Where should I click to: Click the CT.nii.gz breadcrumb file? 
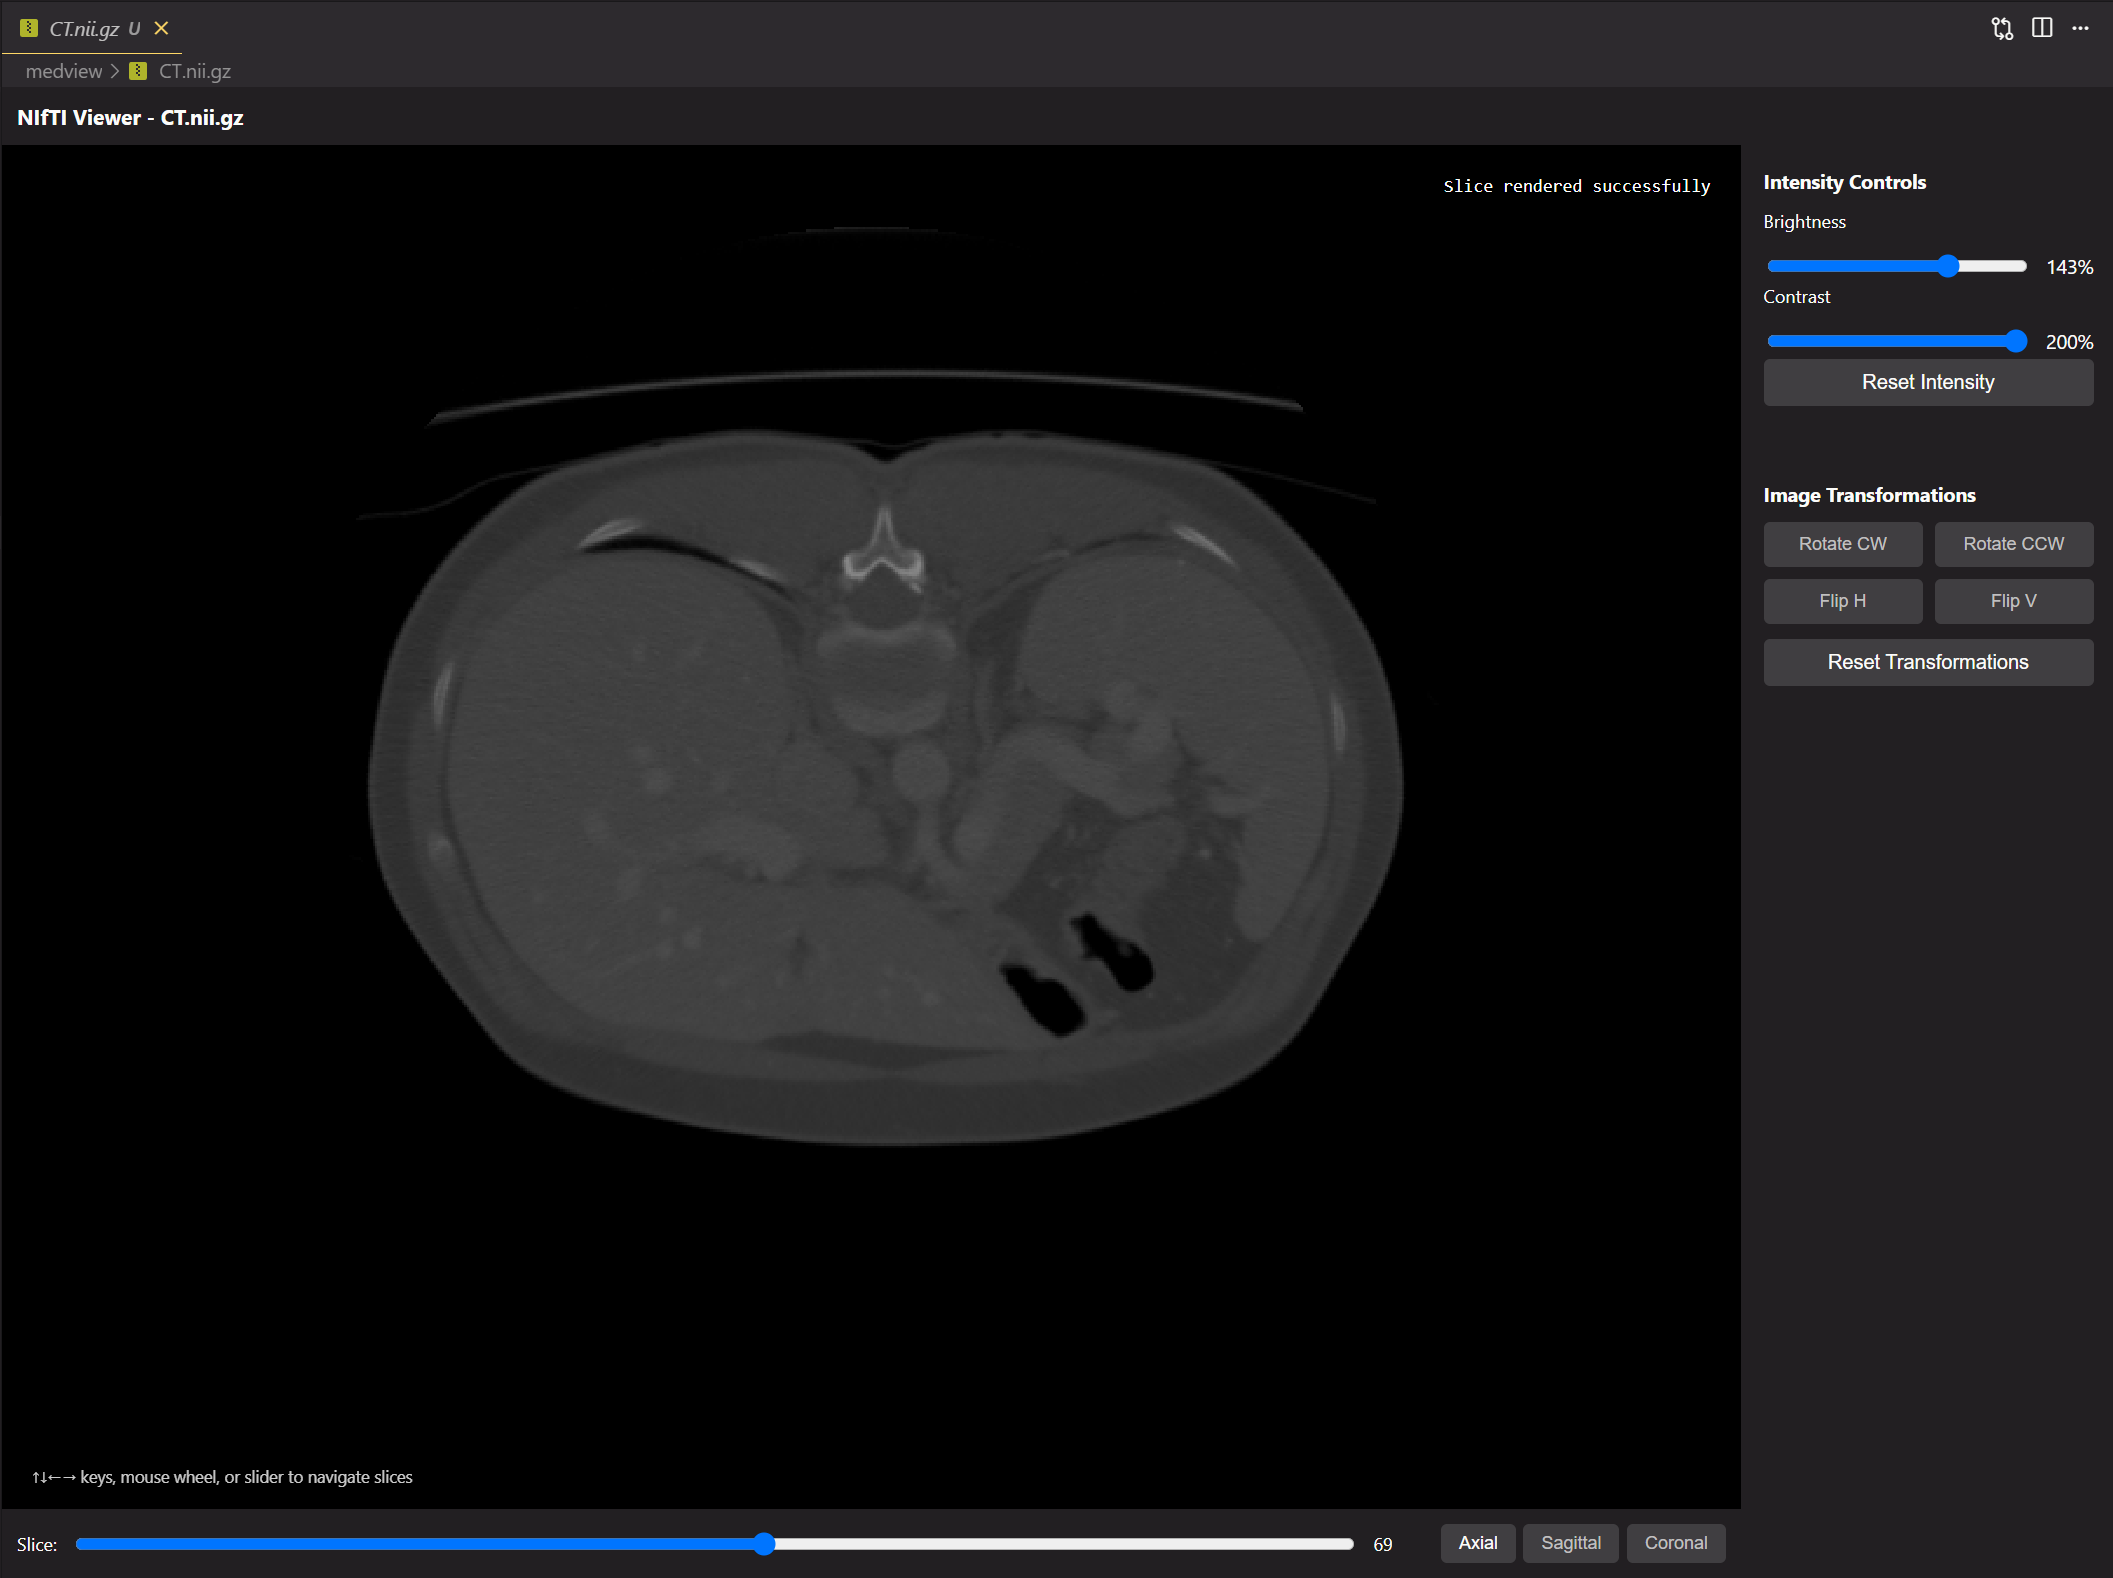coord(195,71)
